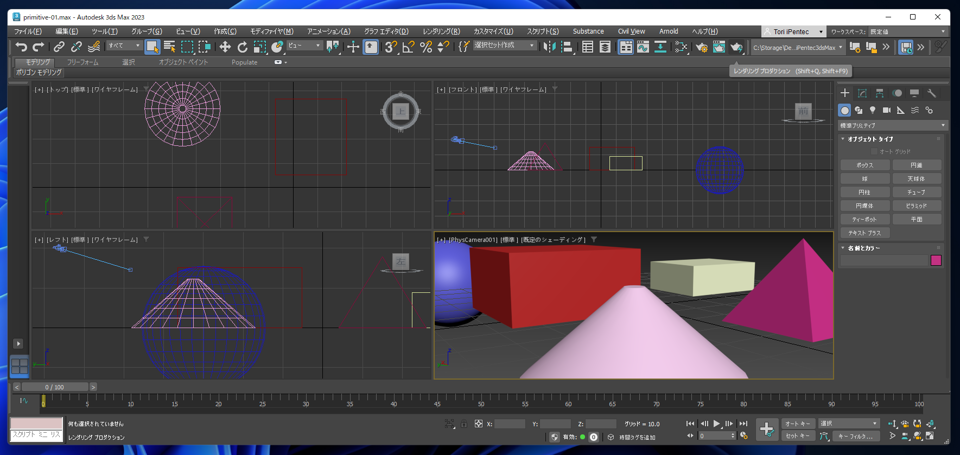Toggle Angle Snap
Screen dimensions: 960x455
pyautogui.click(x=409, y=47)
